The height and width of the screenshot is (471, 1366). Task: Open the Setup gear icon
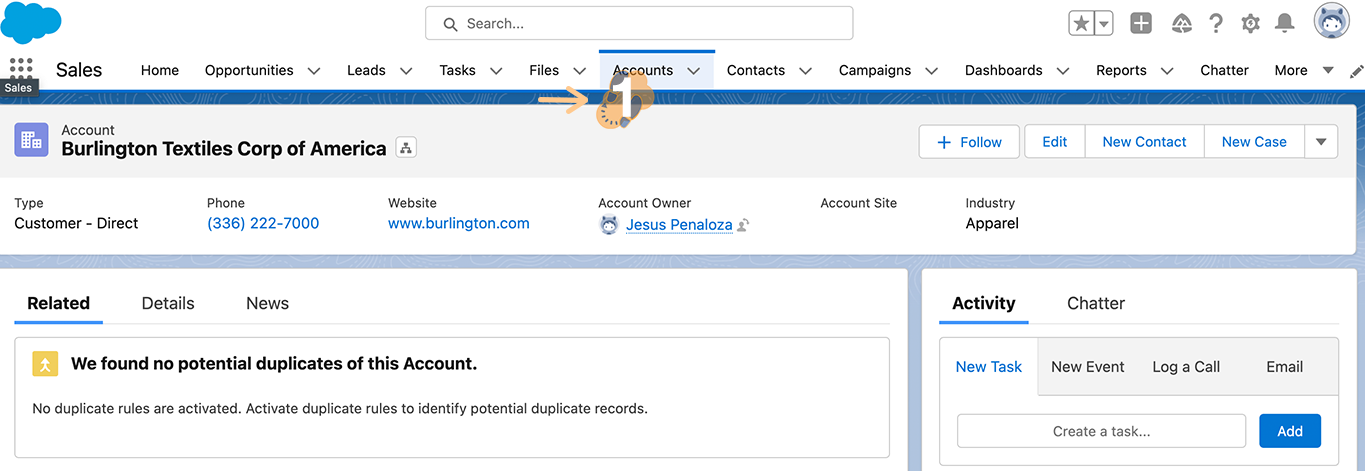[1250, 24]
